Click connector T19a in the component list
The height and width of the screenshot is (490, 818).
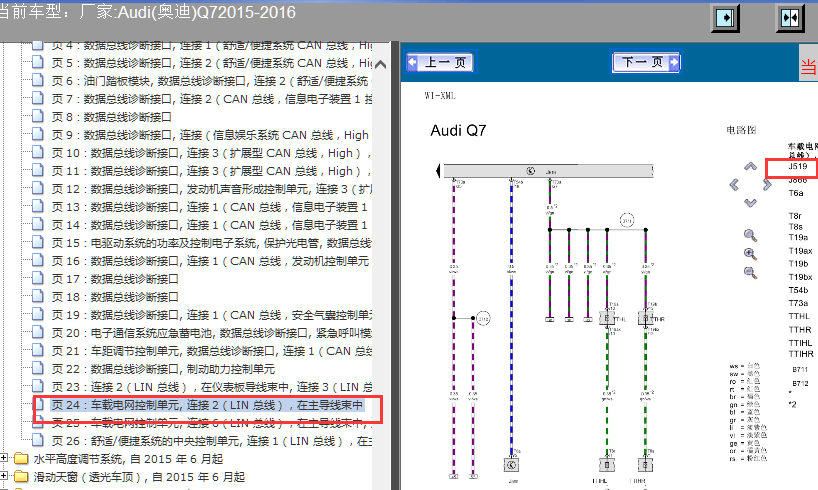(798, 237)
